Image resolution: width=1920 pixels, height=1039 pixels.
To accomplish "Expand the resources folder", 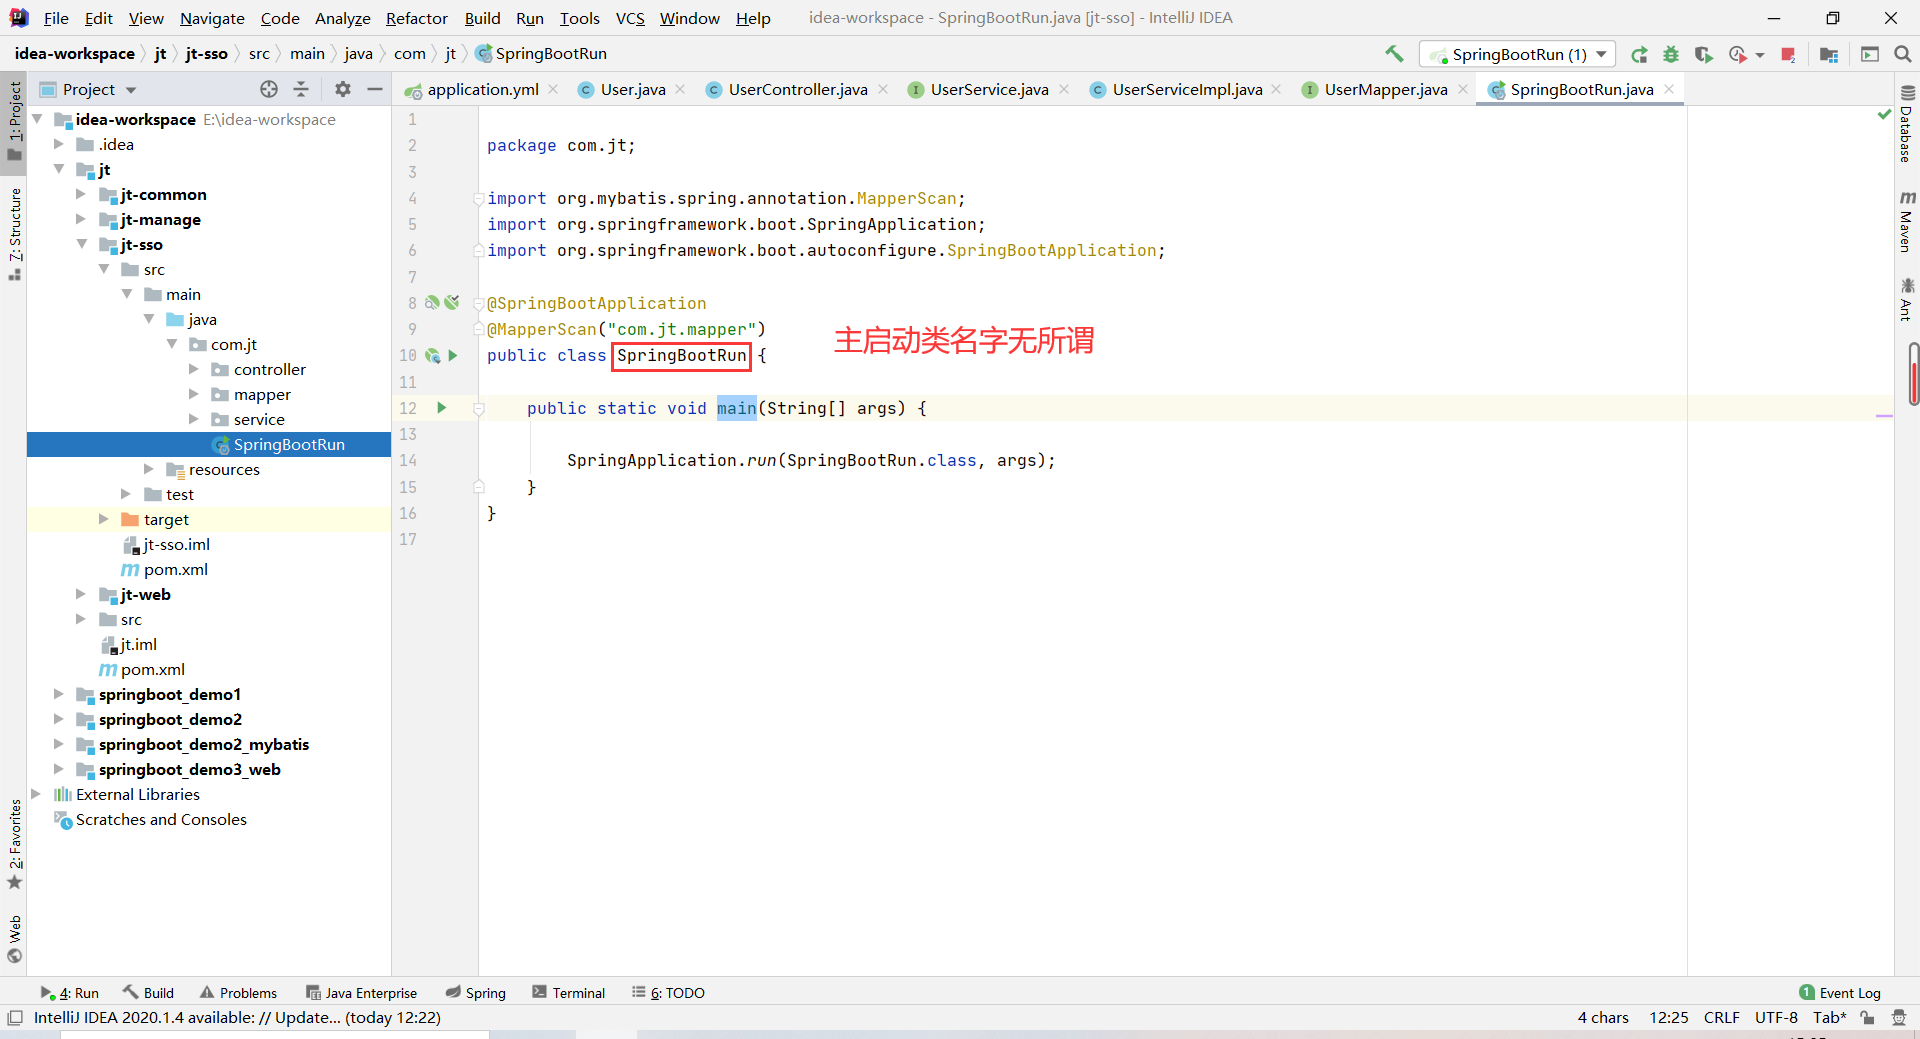I will point(149,469).
